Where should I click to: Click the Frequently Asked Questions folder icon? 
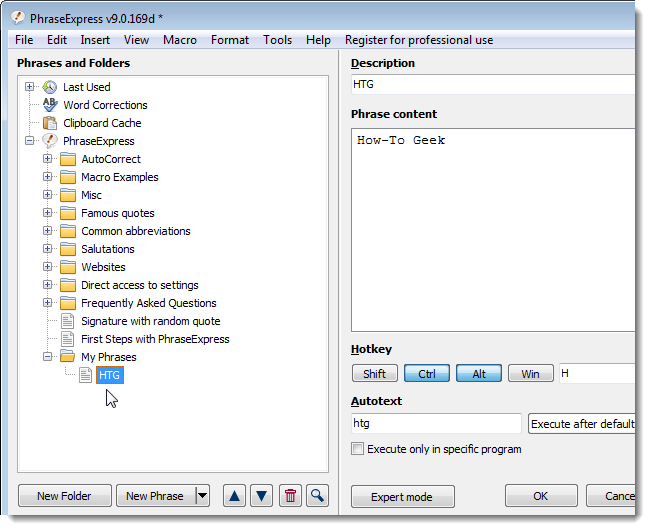pos(68,303)
